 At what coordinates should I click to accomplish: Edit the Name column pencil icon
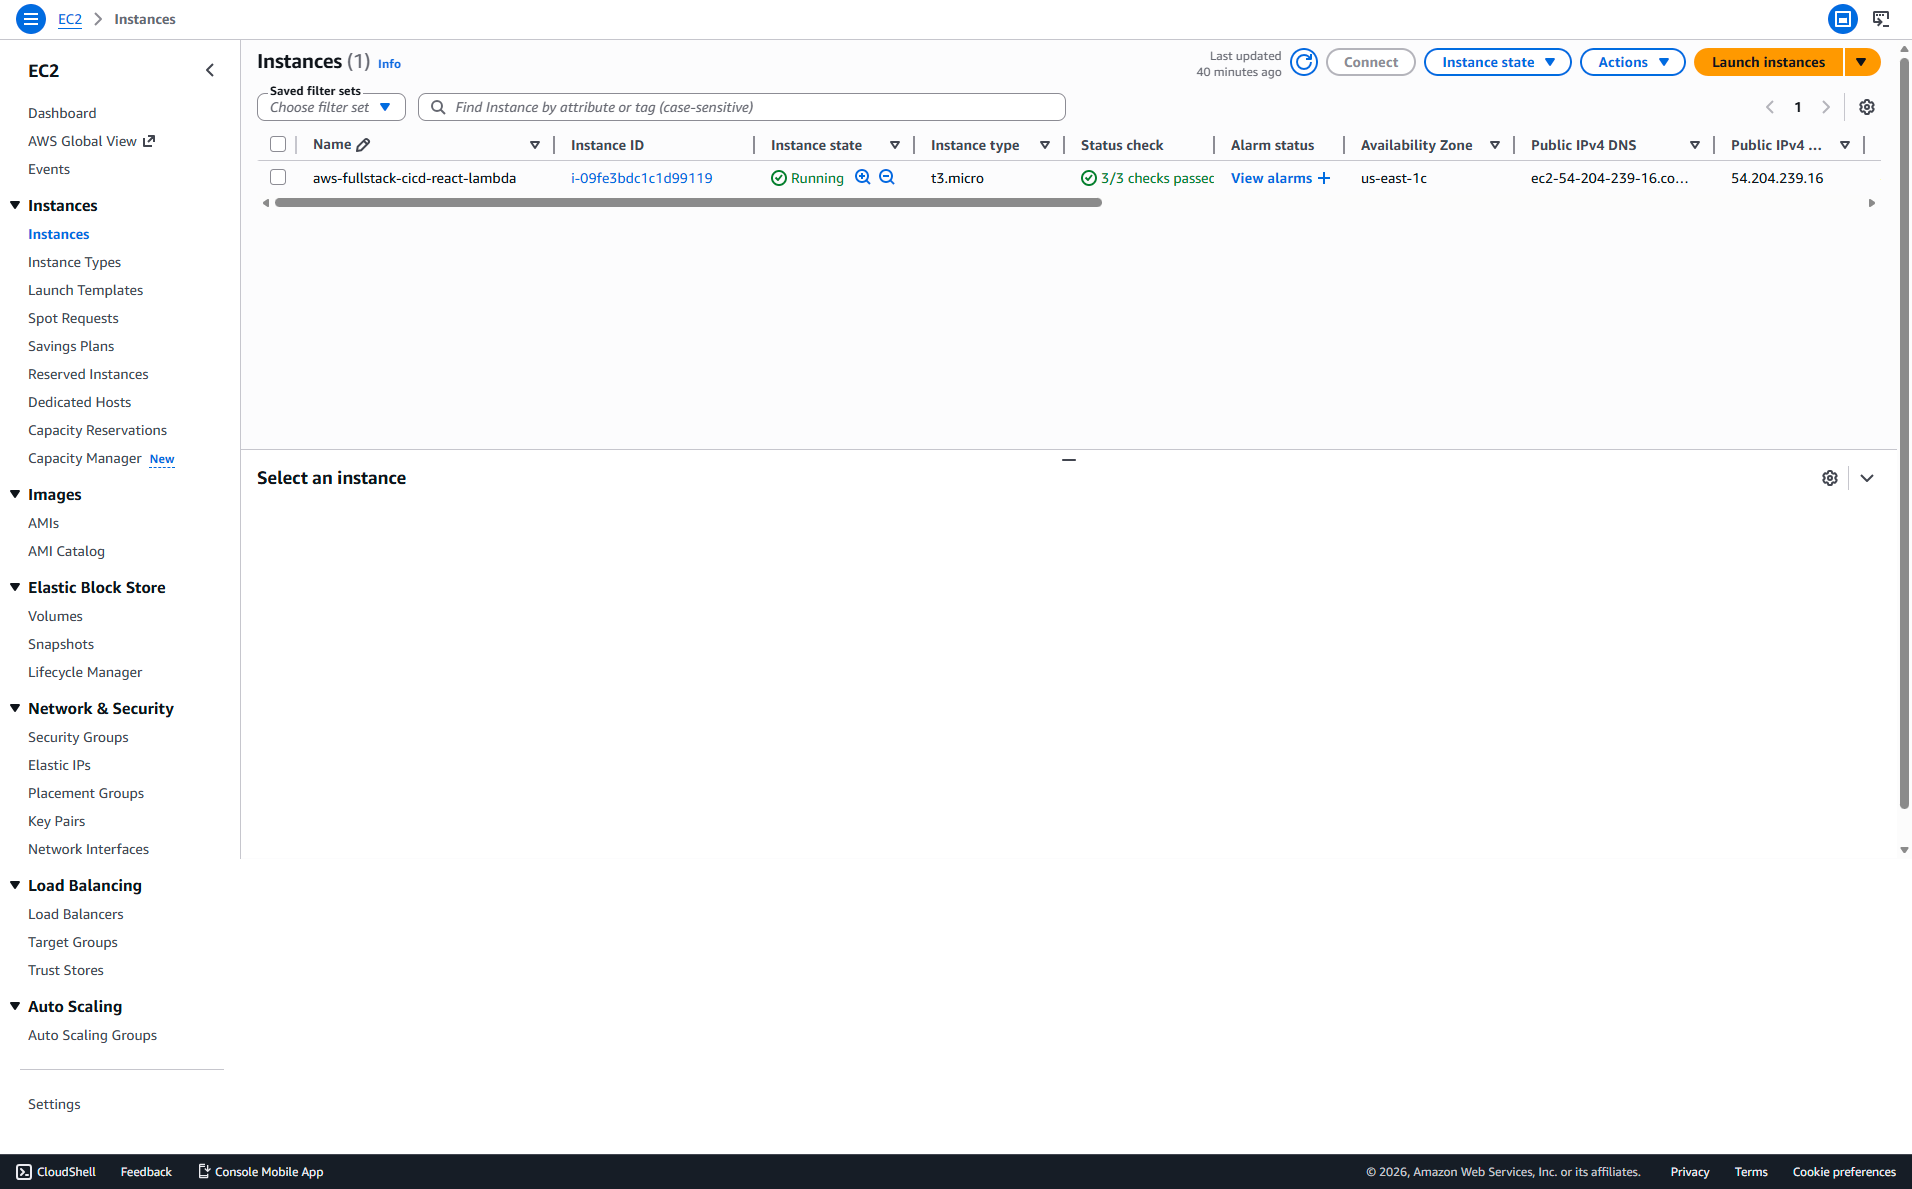[363, 145]
